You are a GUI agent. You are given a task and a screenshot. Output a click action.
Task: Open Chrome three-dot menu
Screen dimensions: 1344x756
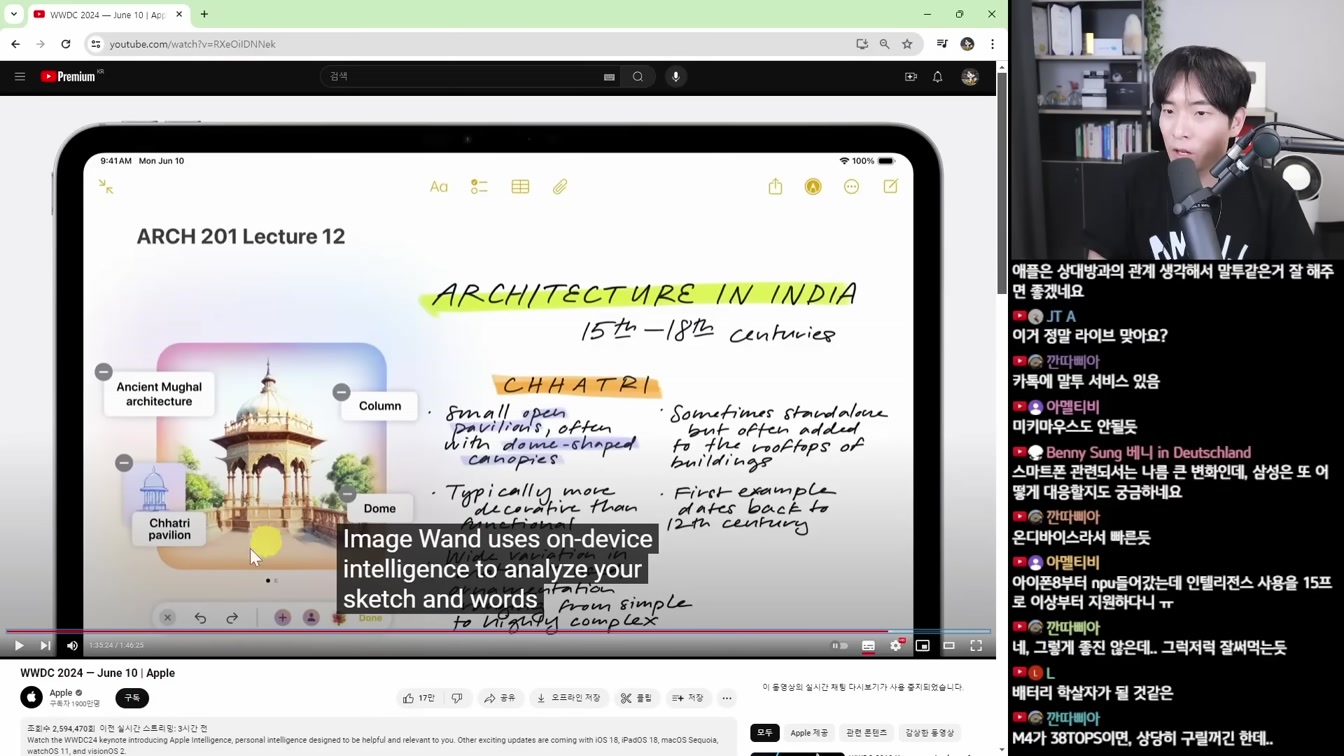click(992, 44)
